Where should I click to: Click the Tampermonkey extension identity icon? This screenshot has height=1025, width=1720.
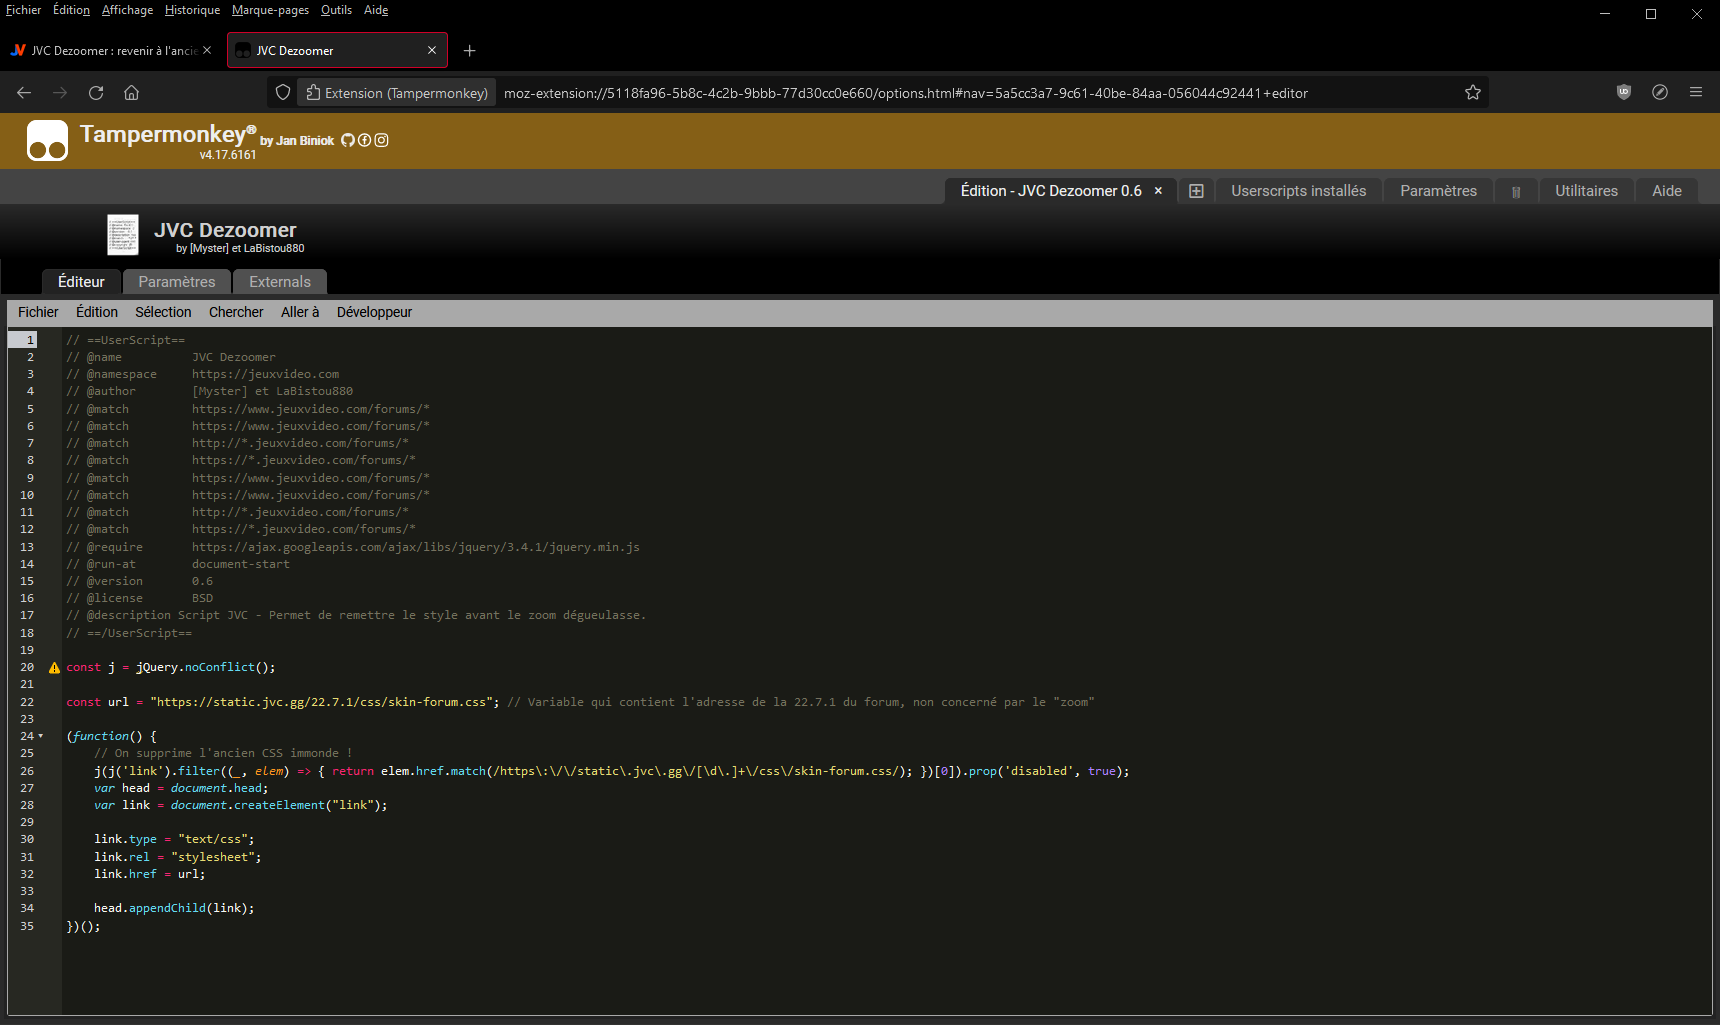(x=397, y=93)
